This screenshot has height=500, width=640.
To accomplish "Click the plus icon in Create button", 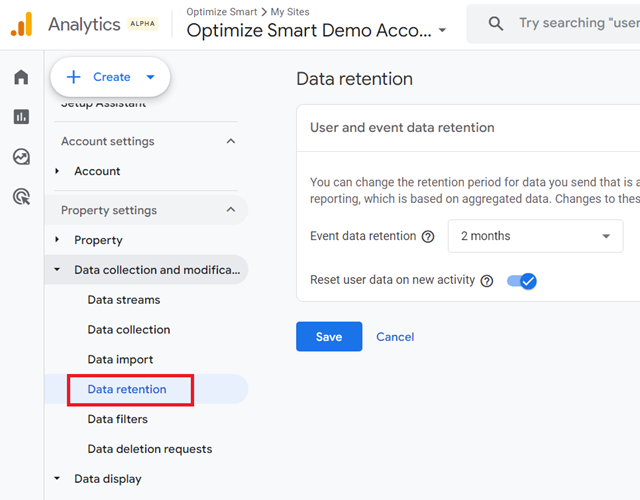I will [x=73, y=77].
